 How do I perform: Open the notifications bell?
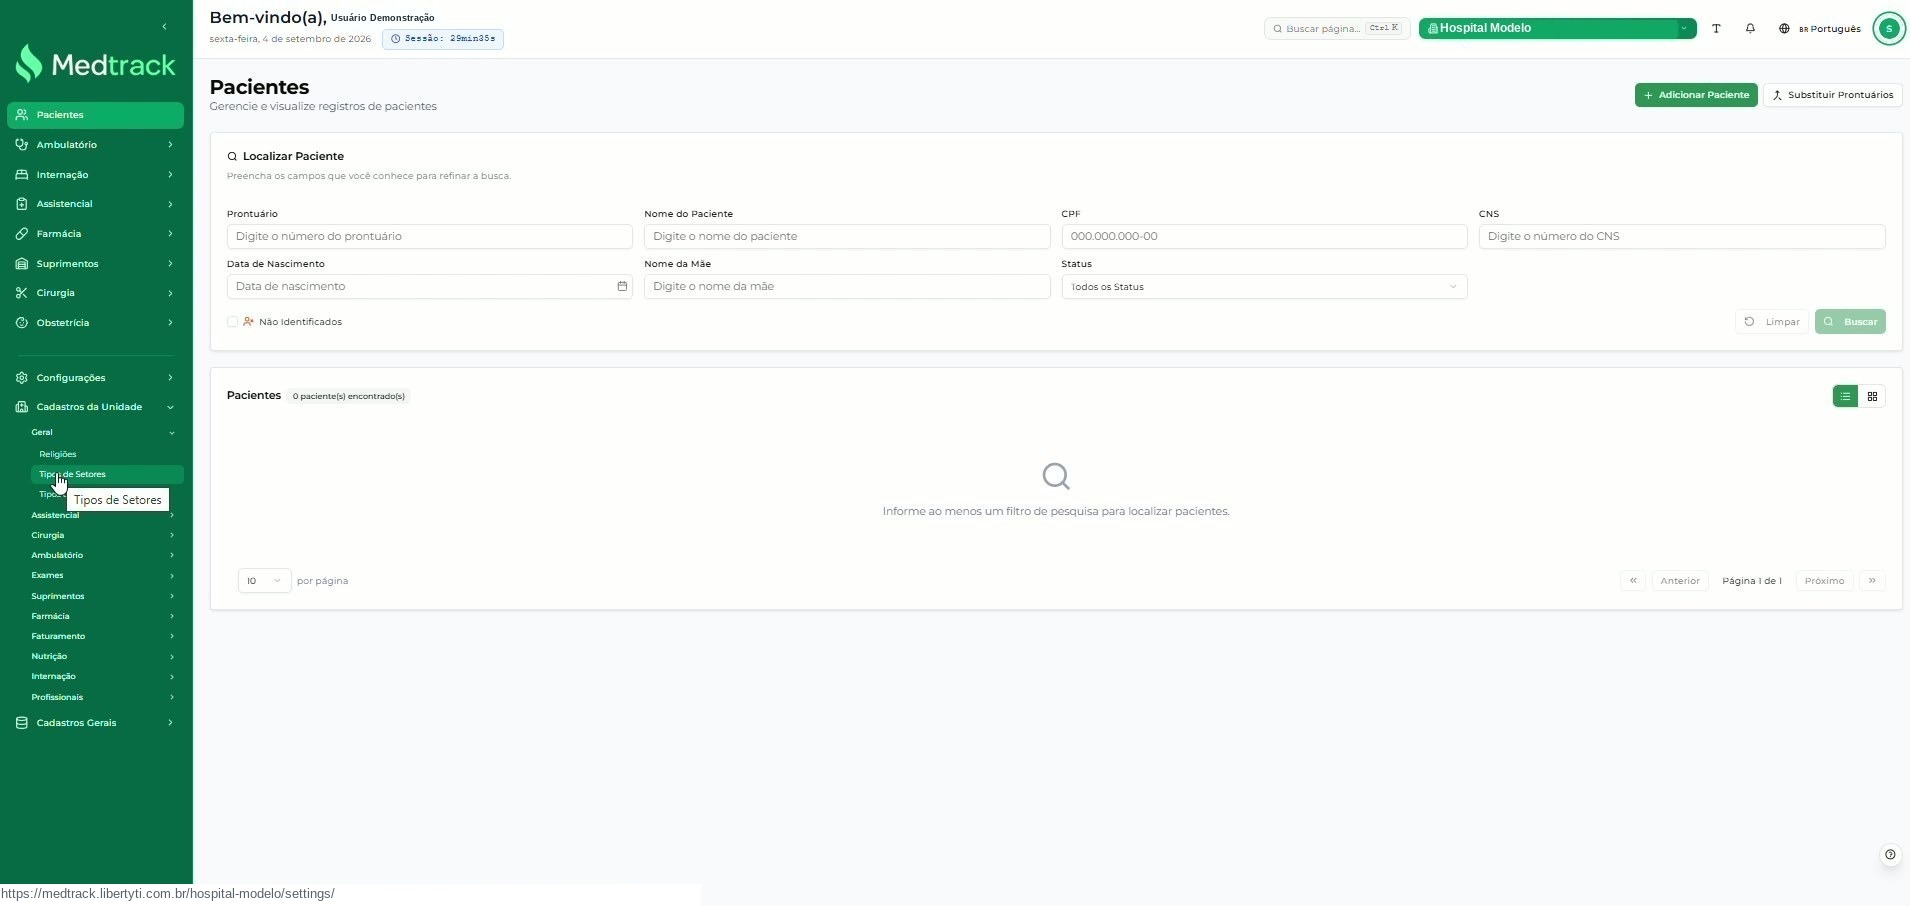point(1750,28)
